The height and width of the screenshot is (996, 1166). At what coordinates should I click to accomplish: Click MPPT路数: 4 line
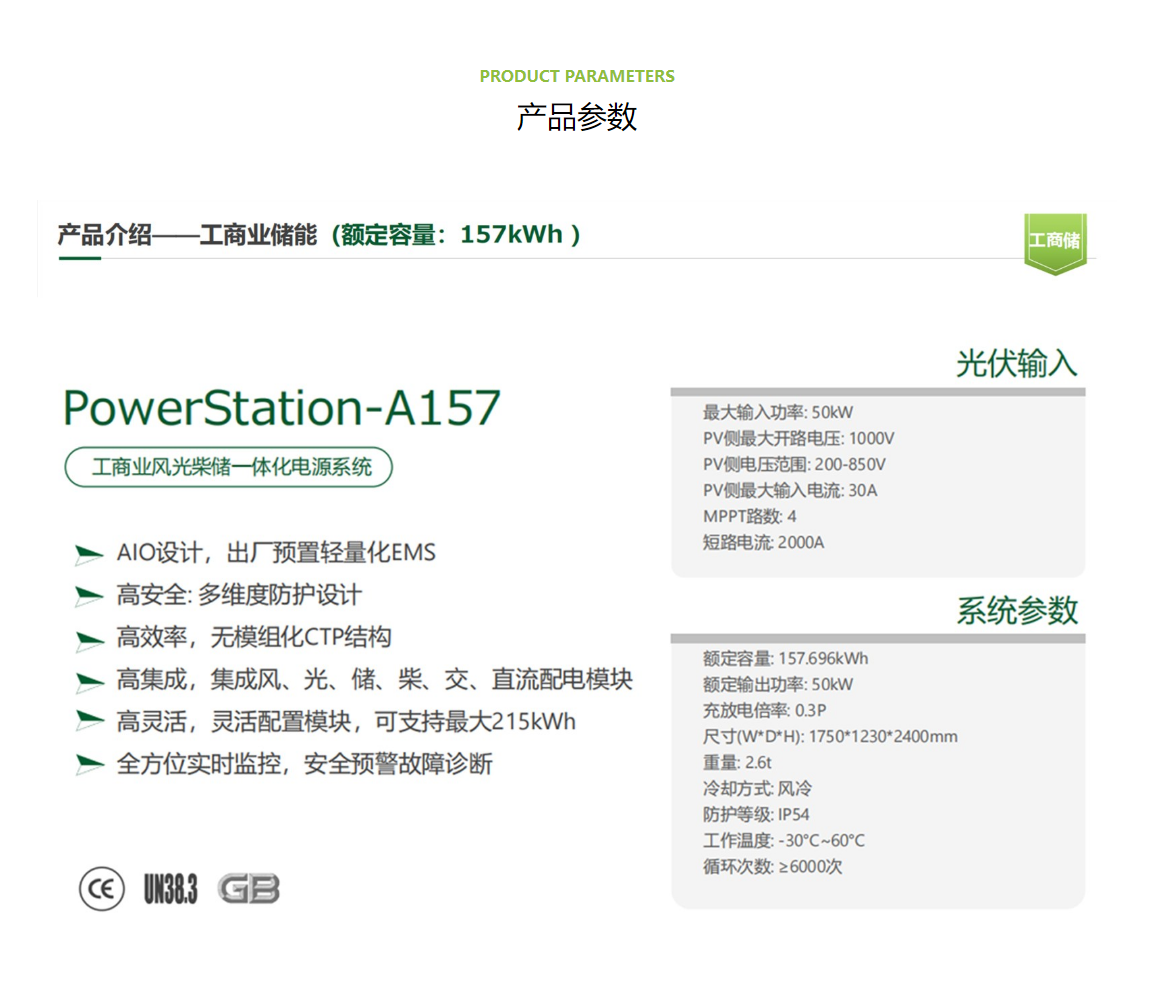coord(750,516)
